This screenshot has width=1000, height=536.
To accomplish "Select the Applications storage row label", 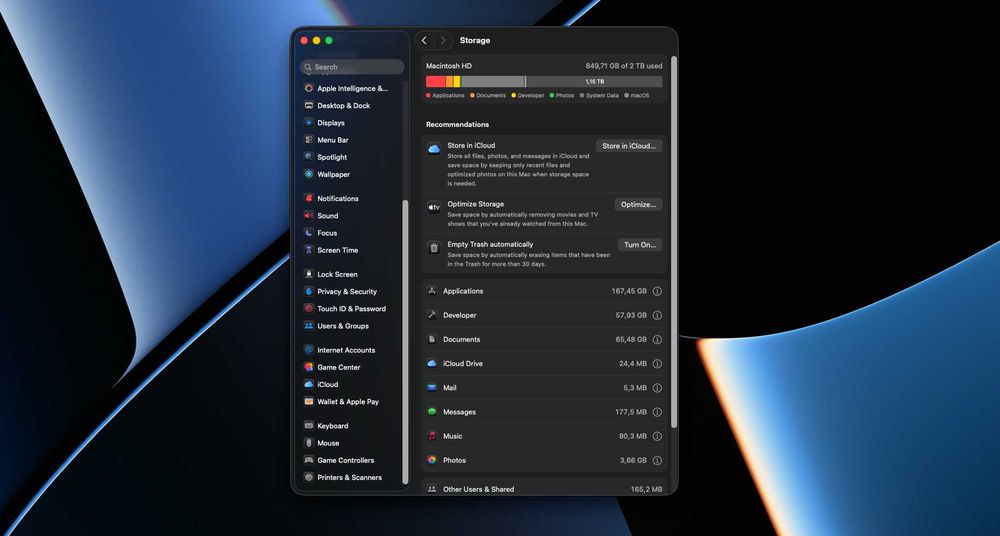I will [463, 292].
